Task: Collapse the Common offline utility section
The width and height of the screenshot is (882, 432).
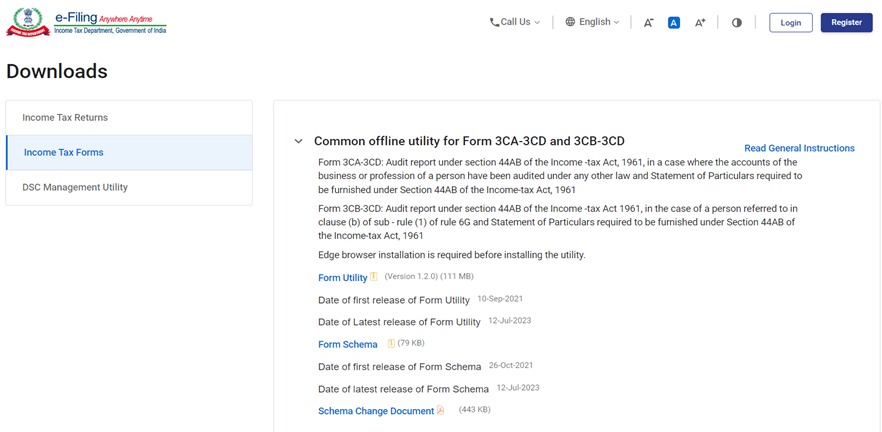Action: point(298,142)
